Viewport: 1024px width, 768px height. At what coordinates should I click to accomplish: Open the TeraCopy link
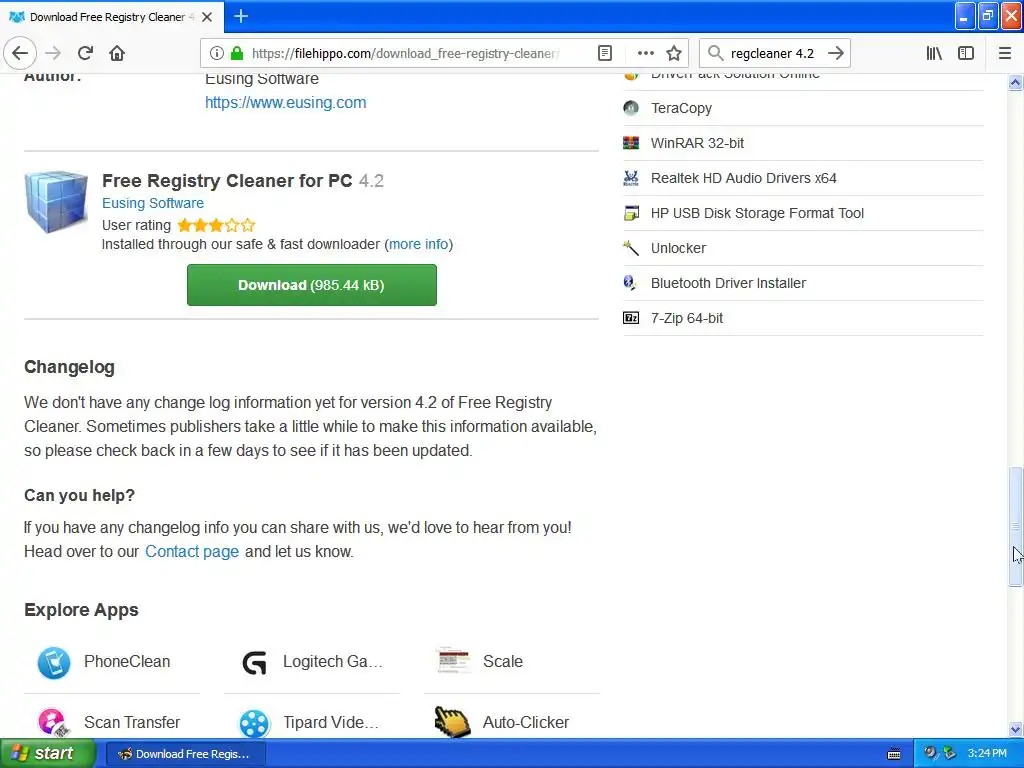[681, 108]
